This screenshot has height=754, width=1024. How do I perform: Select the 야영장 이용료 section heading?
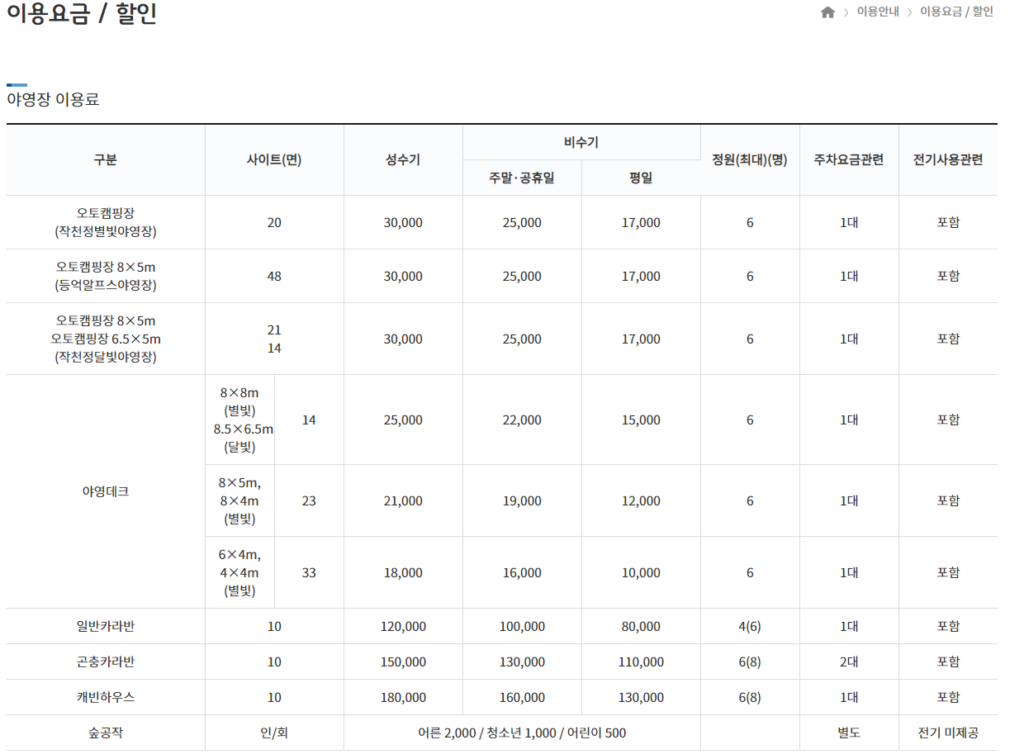click(x=53, y=99)
